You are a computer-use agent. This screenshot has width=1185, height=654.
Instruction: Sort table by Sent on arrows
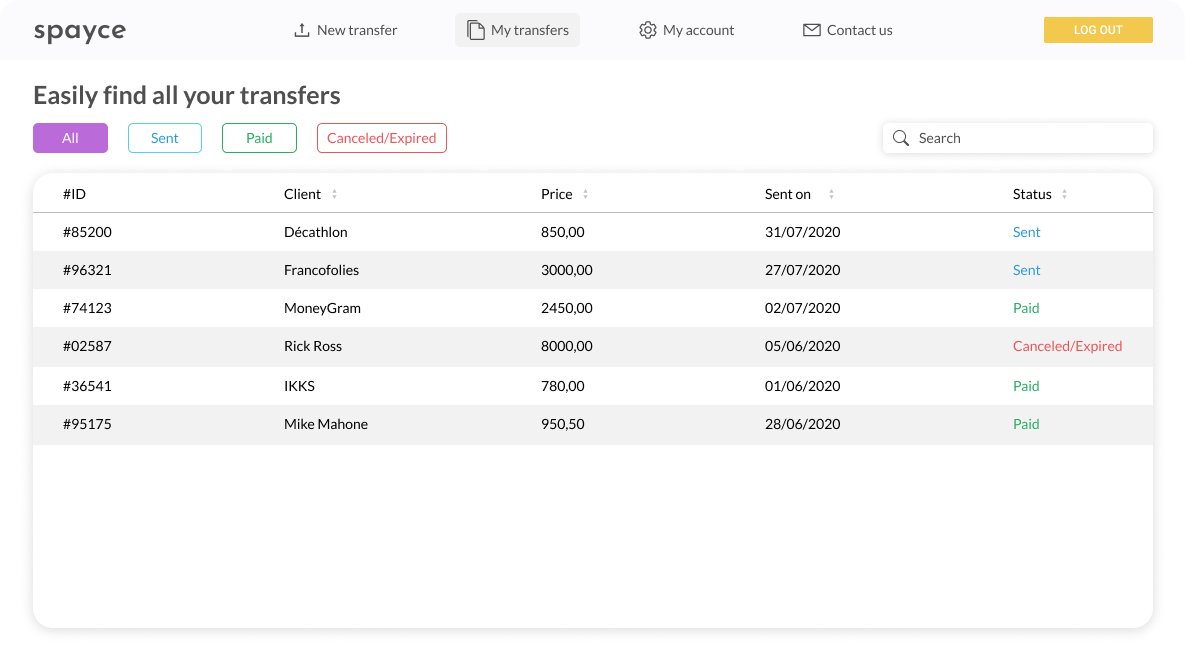click(x=831, y=194)
